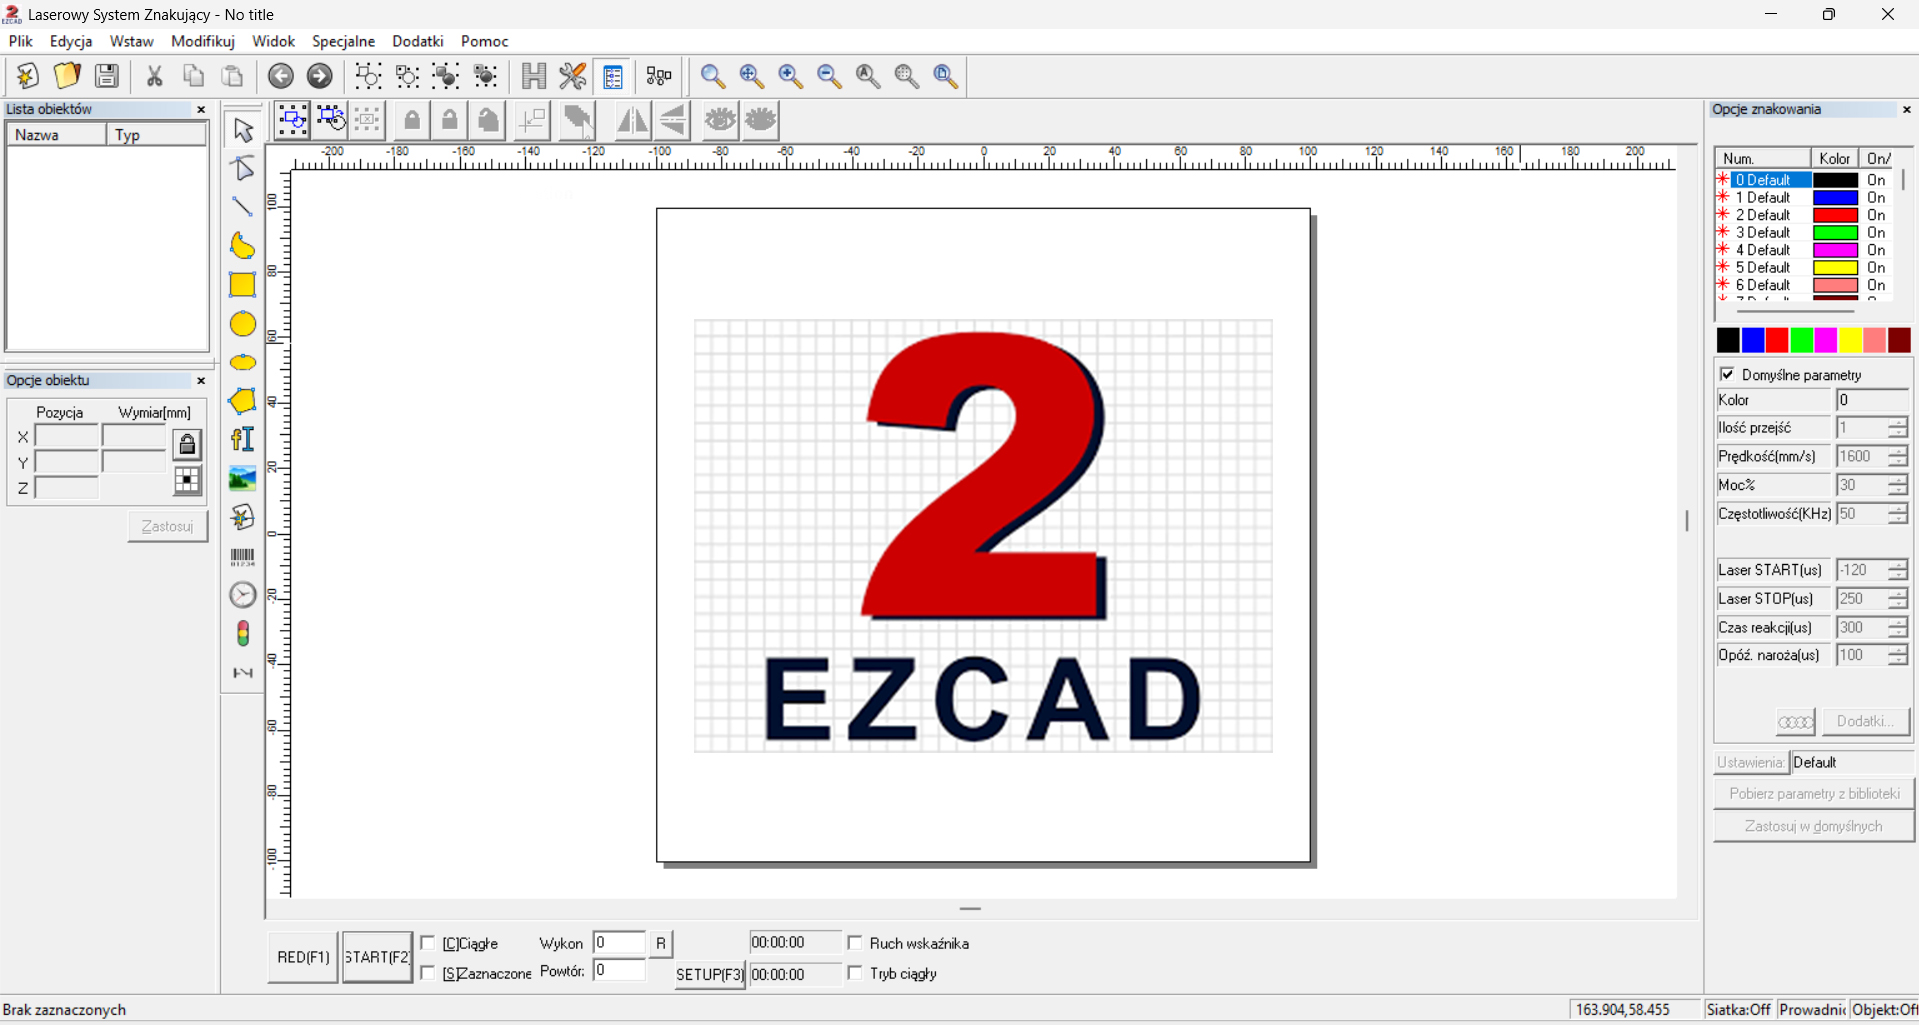Viewport: 1919px width, 1025px height.
Task: Adjust the Opóź. naroża(us) stepper arrows
Action: tap(1898, 656)
